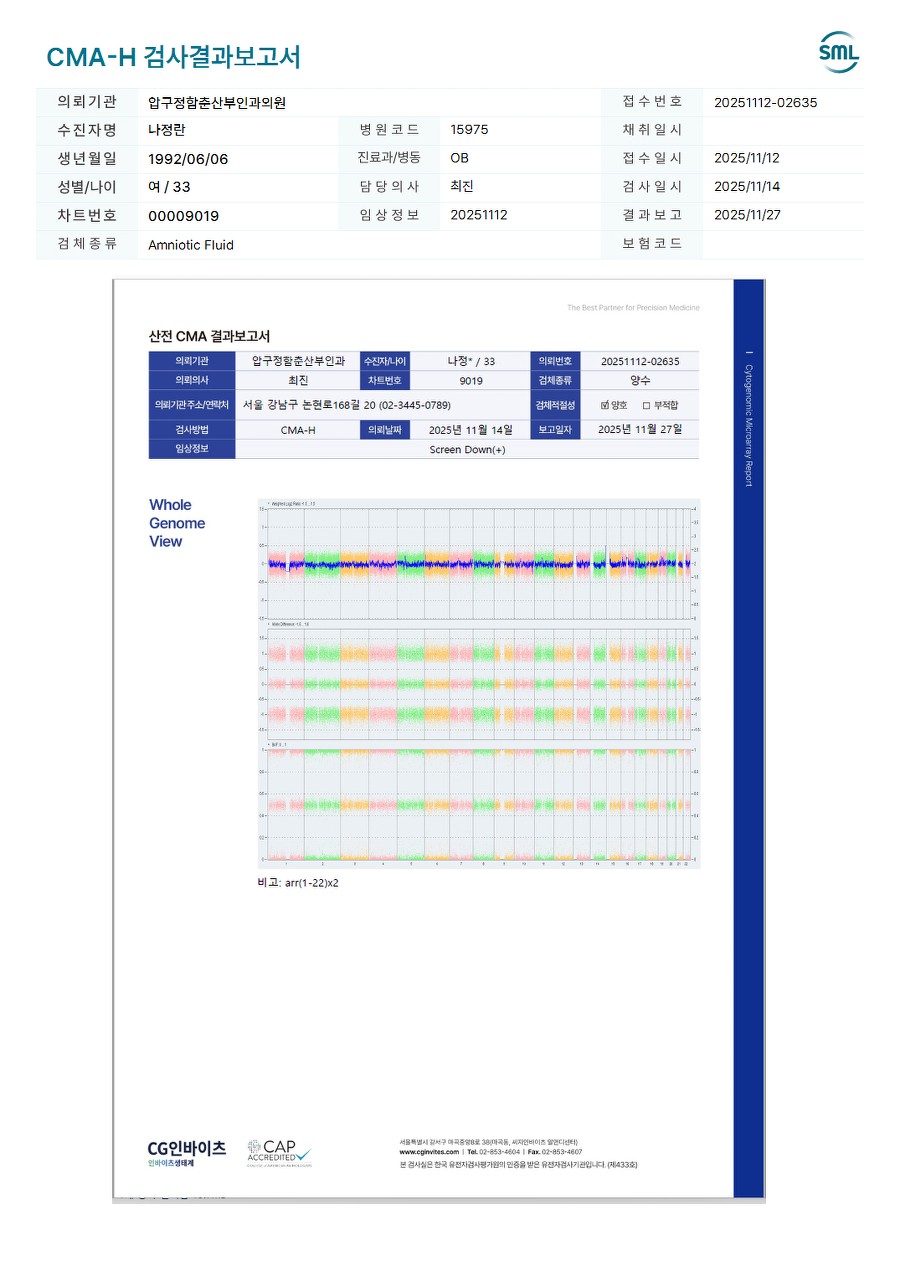Select test date 2025/11/14
Viewport: 900px width, 1271px height.
[x=747, y=187]
